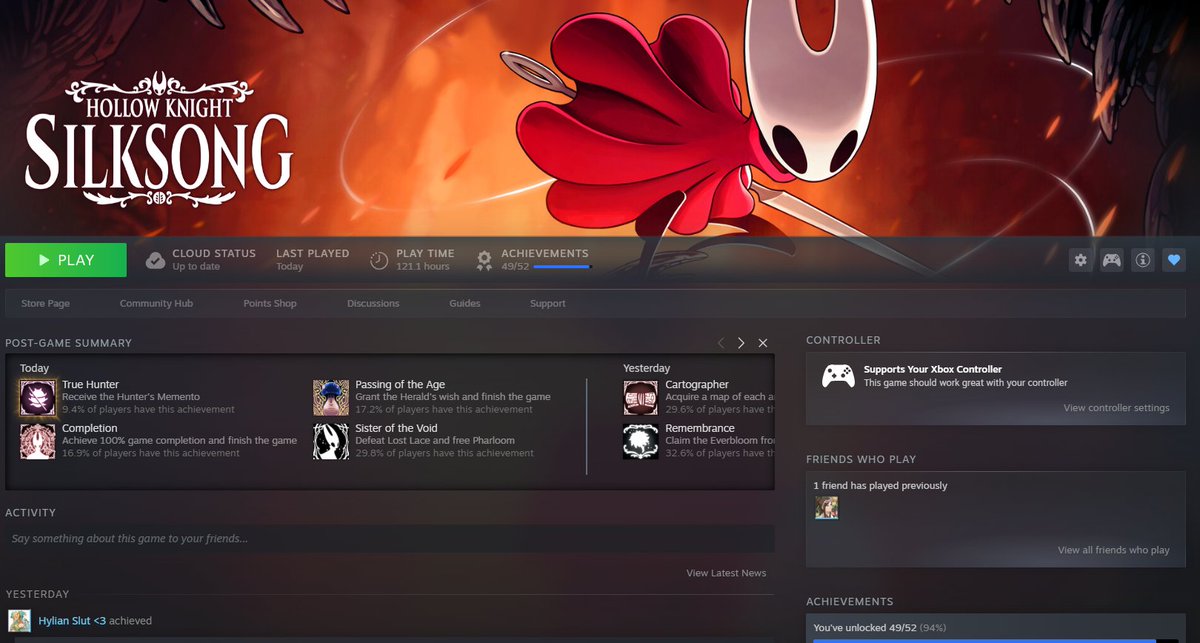
Task: Open View controller settings link
Action: [1116, 408]
